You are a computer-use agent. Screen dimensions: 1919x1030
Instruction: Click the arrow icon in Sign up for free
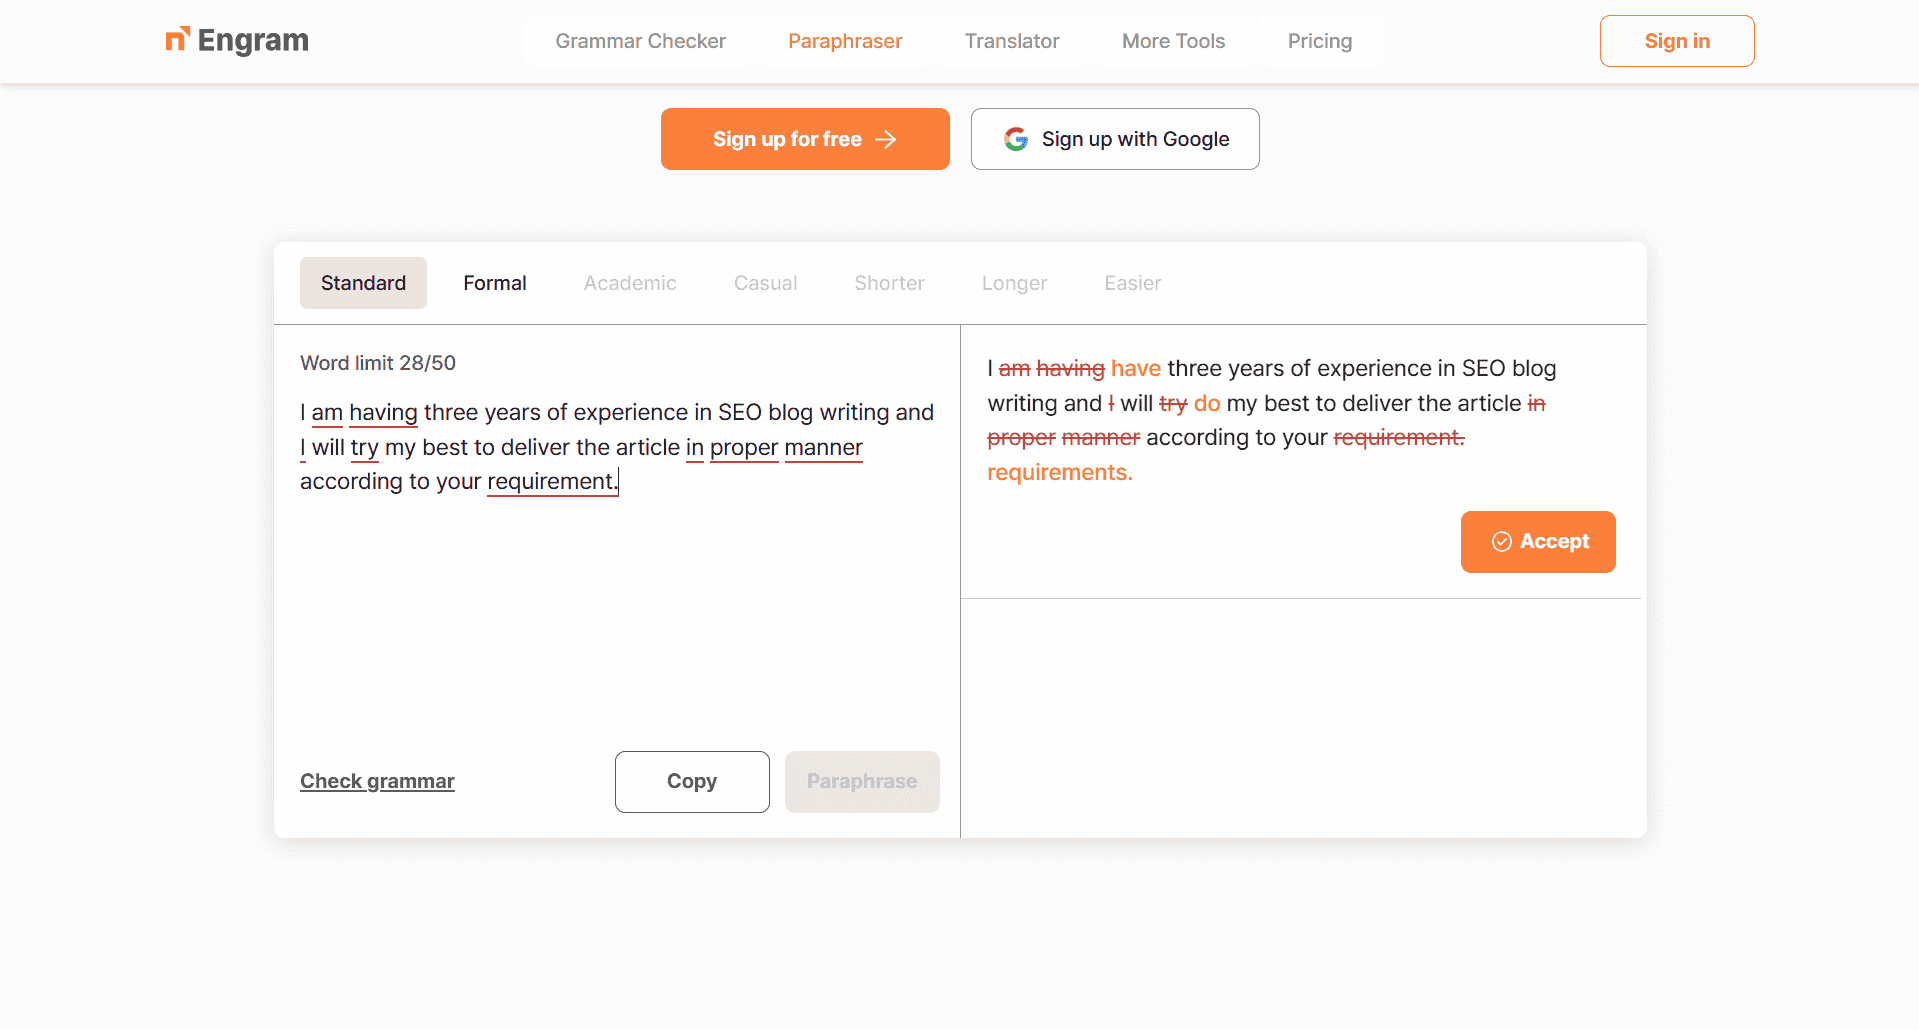pos(886,139)
